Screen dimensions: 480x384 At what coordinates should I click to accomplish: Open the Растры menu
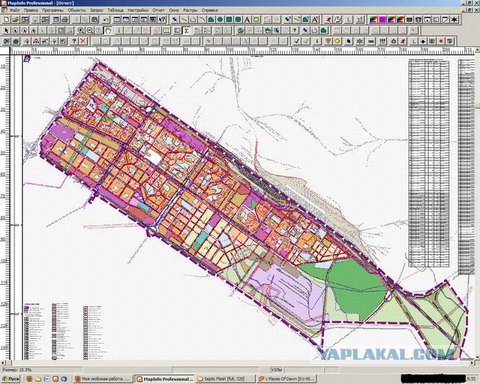tap(190, 10)
